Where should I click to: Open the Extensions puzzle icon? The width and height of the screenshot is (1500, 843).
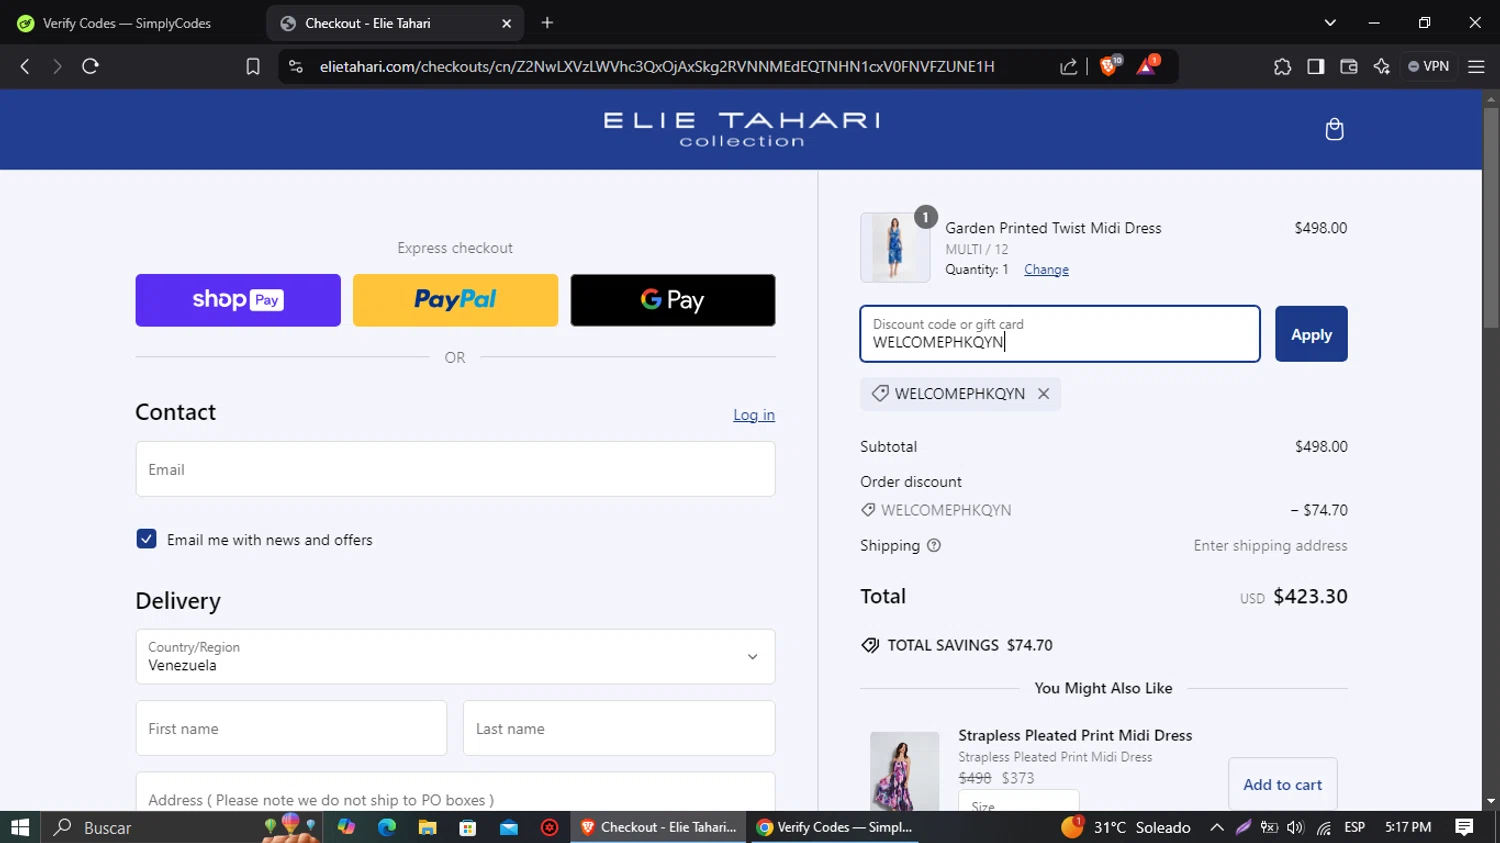pyautogui.click(x=1282, y=66)
